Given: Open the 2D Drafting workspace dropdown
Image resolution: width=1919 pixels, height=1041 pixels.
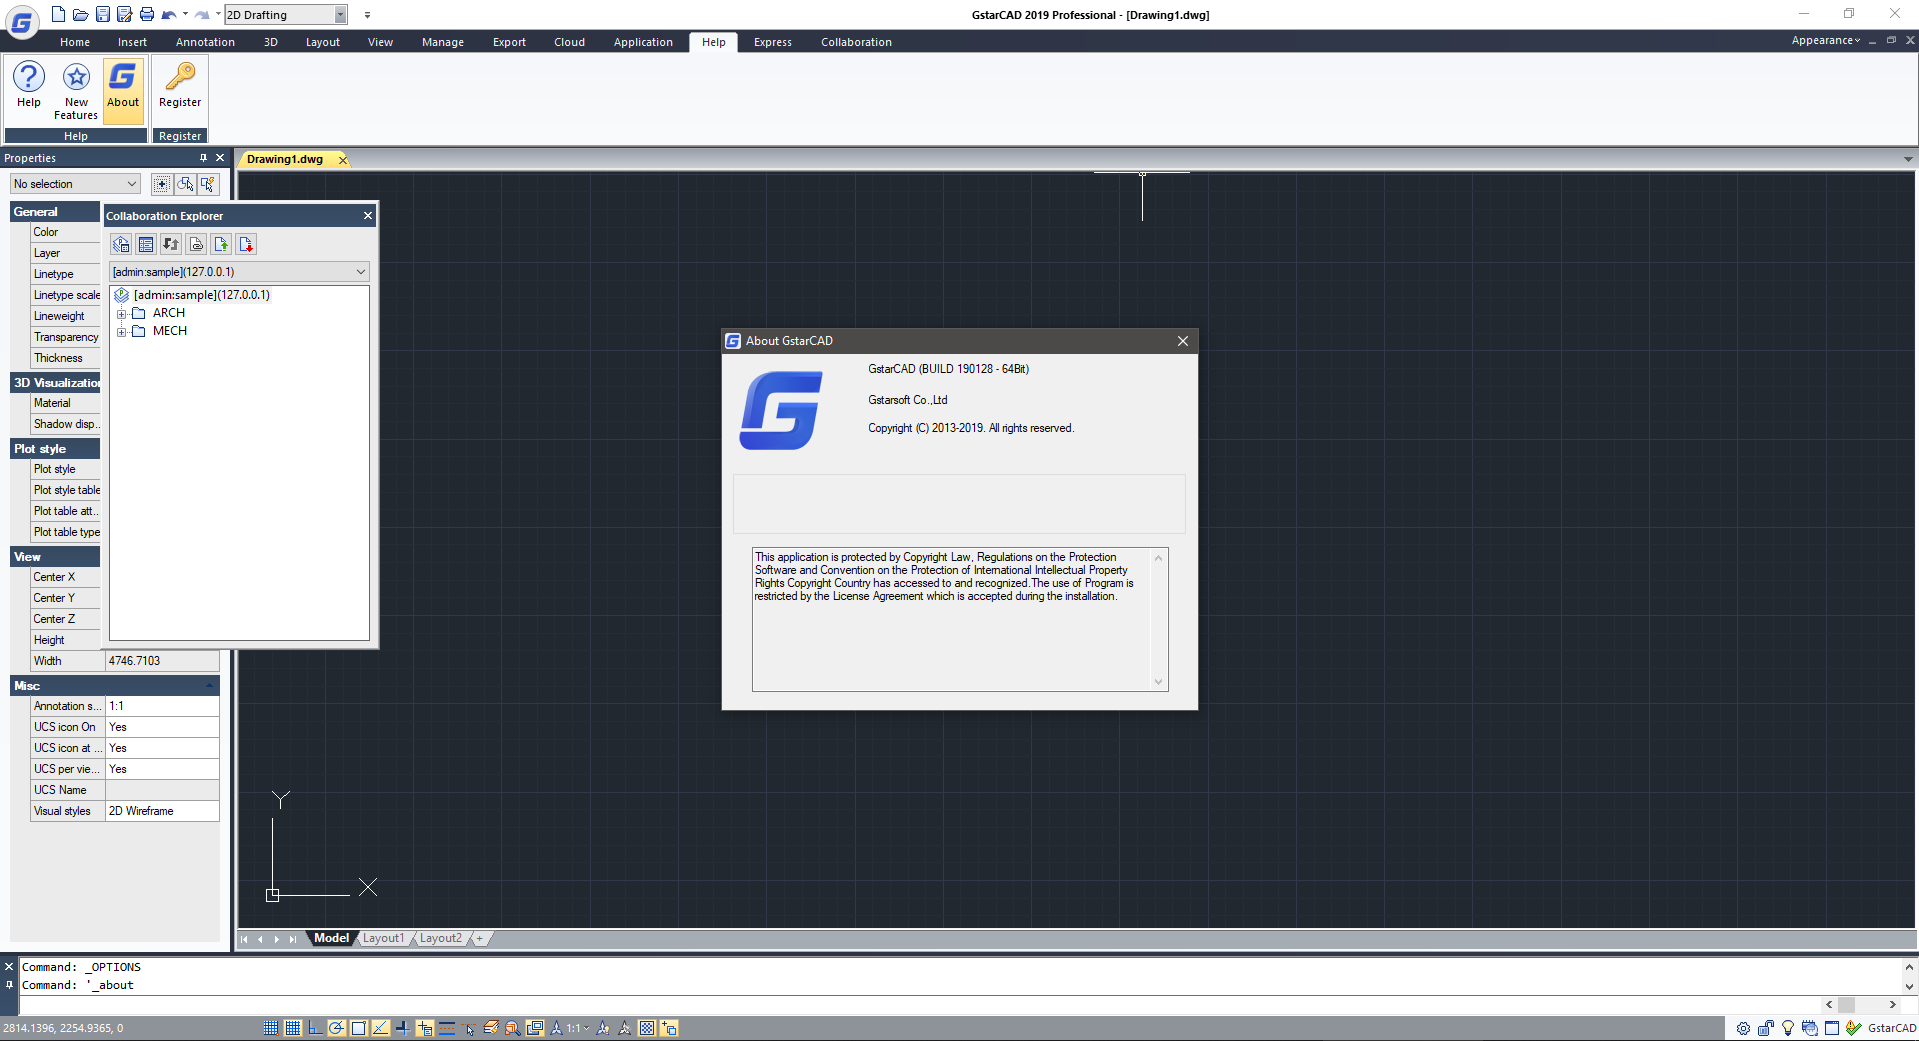Looking at the screenshot, I should (340, 14).
